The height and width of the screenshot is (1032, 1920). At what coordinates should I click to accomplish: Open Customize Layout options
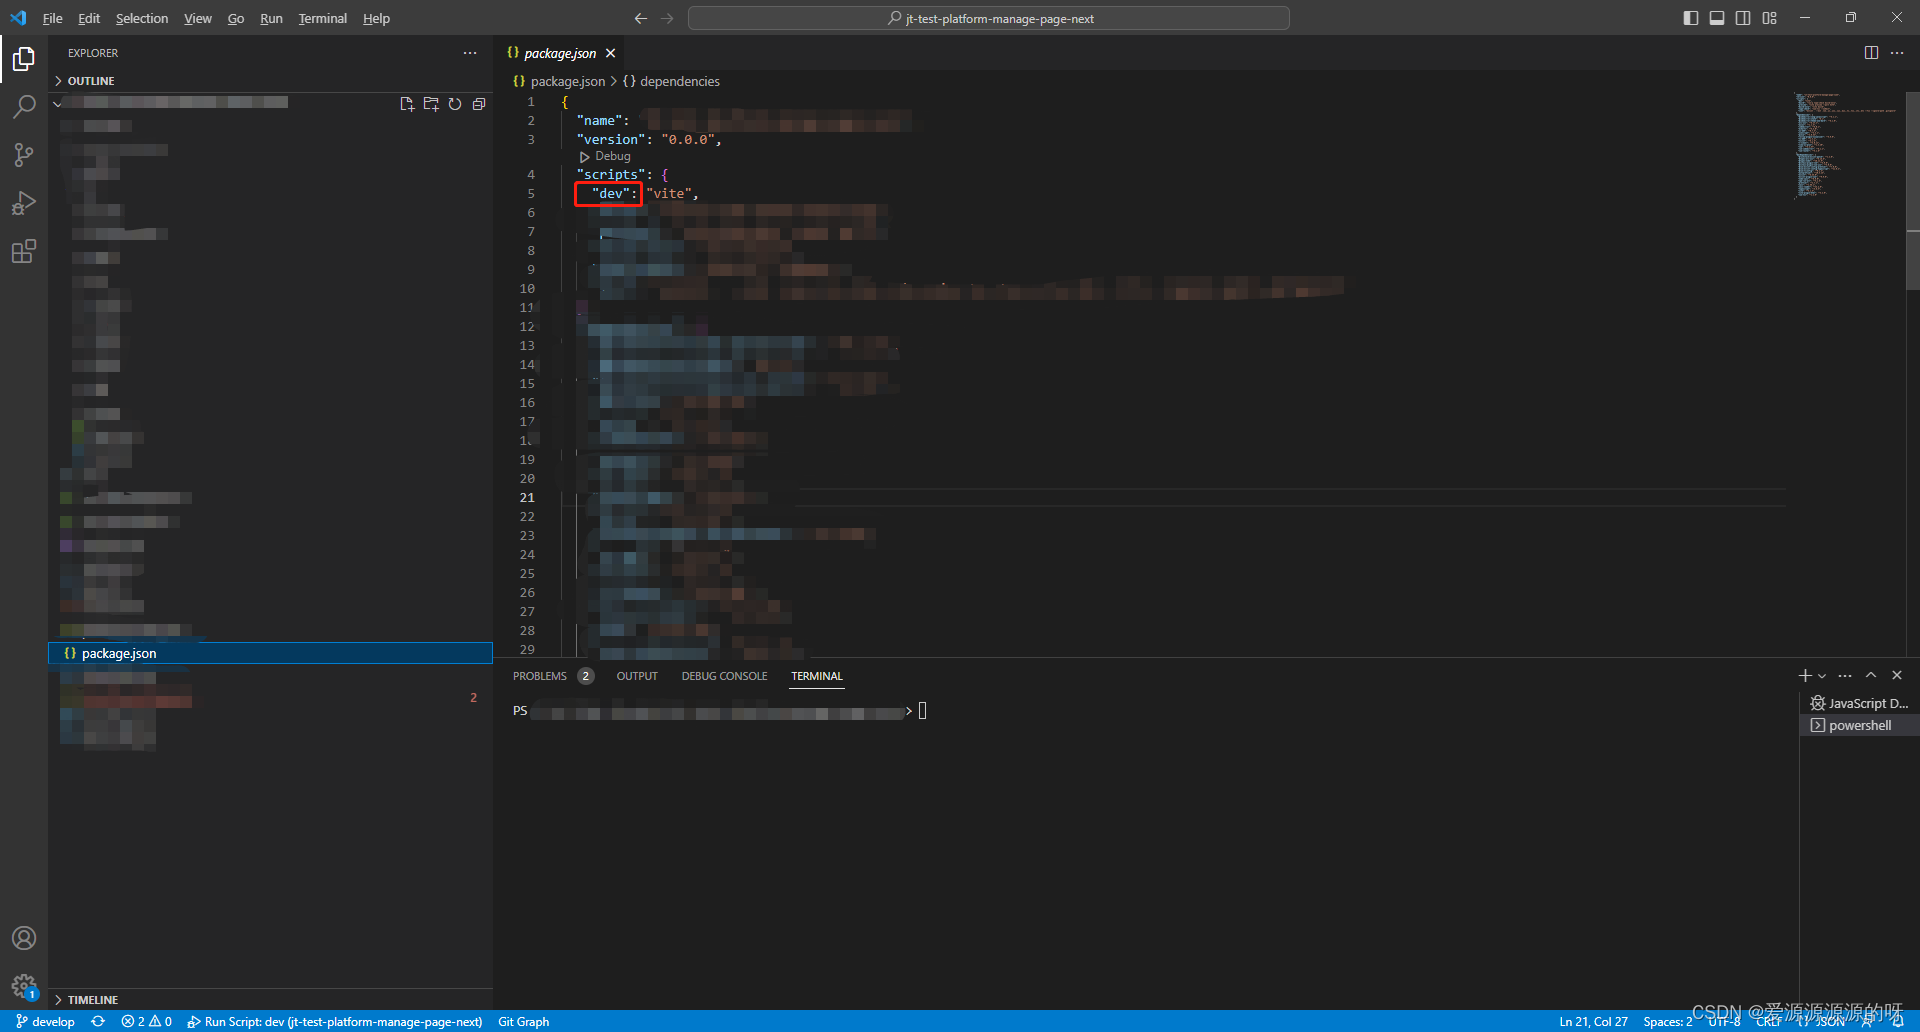(x=1770, y=18)
